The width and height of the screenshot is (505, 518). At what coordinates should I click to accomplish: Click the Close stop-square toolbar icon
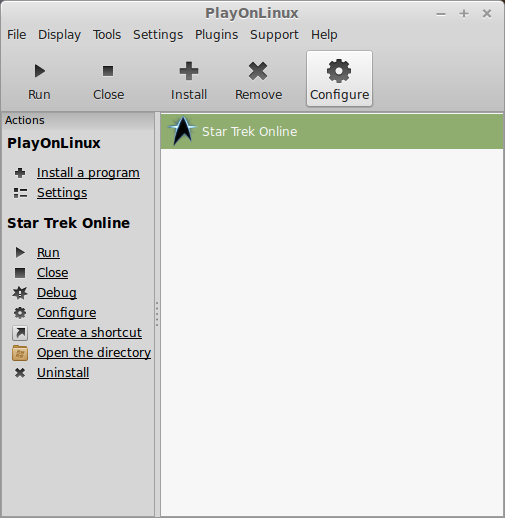[x=108, y=71]
